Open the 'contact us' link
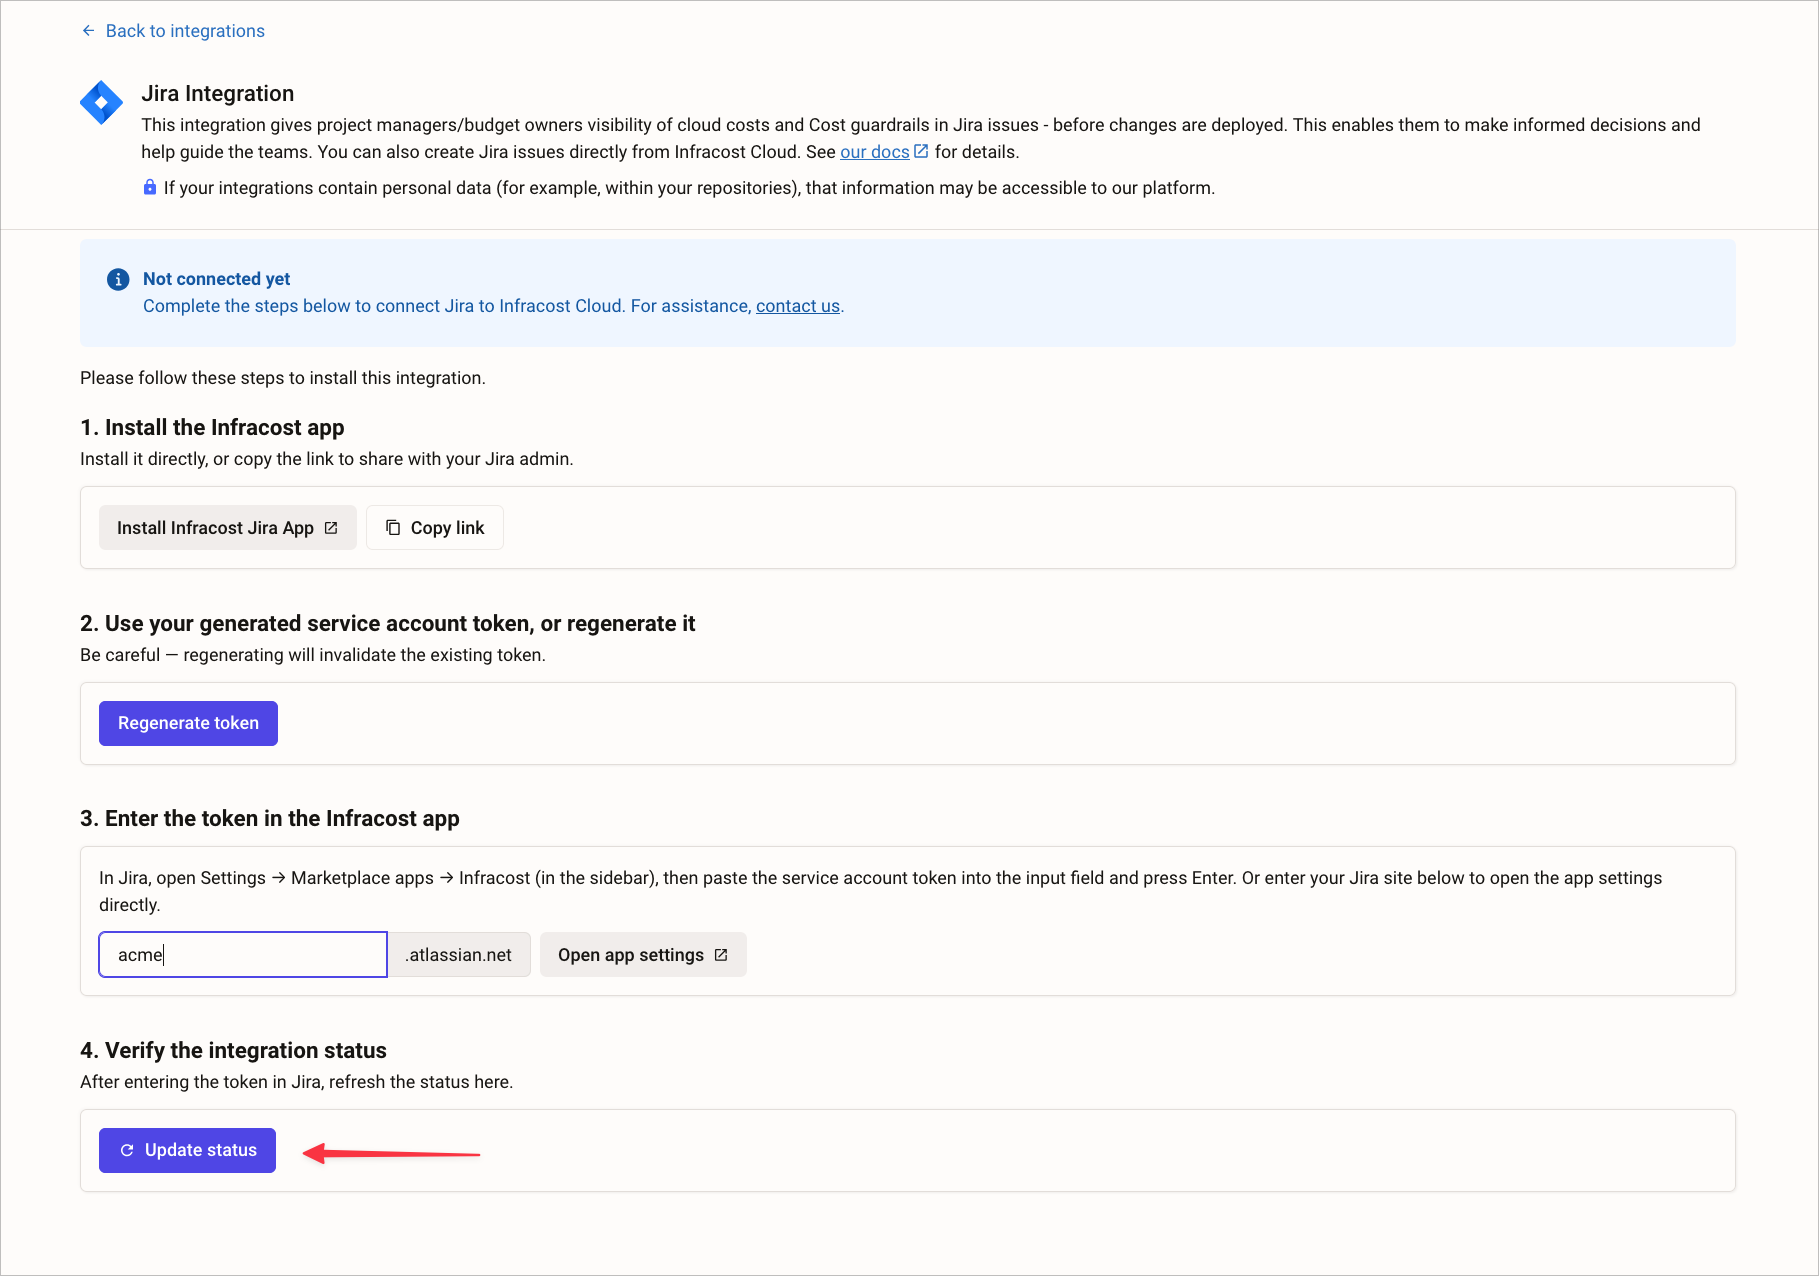 pyautogui.click(x=797, y=306)
